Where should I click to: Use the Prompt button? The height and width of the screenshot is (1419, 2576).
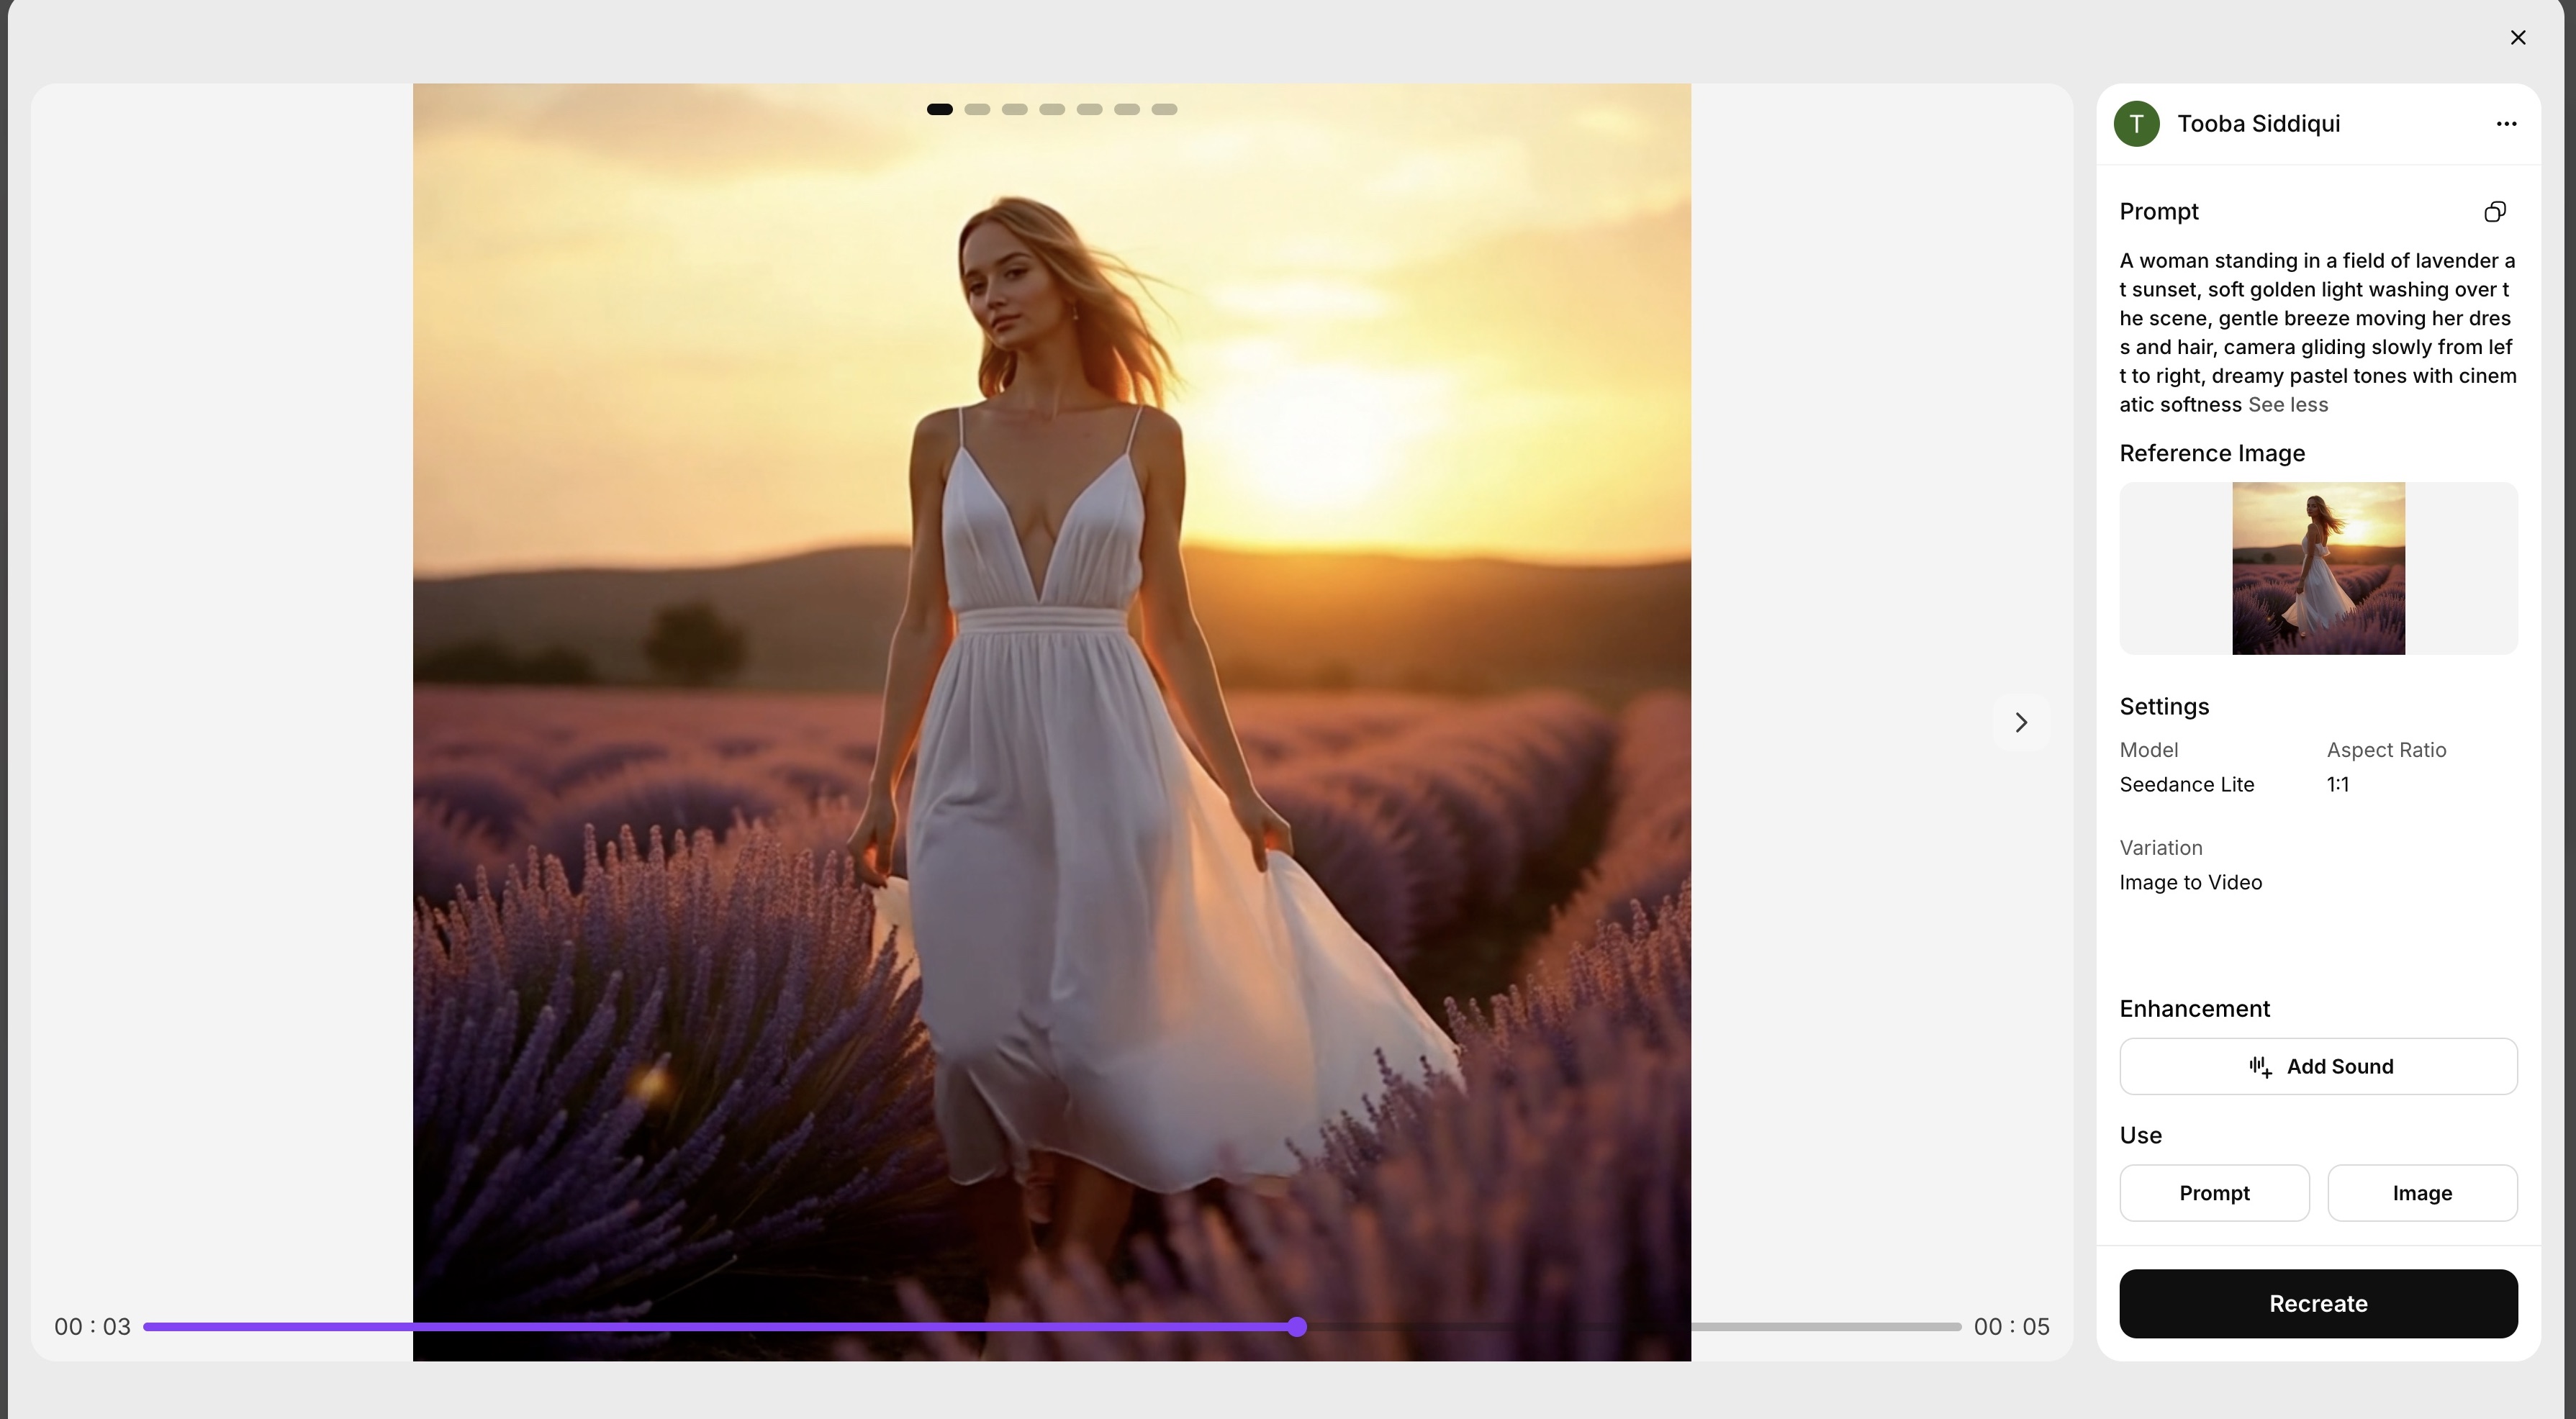(2214, 1193)
